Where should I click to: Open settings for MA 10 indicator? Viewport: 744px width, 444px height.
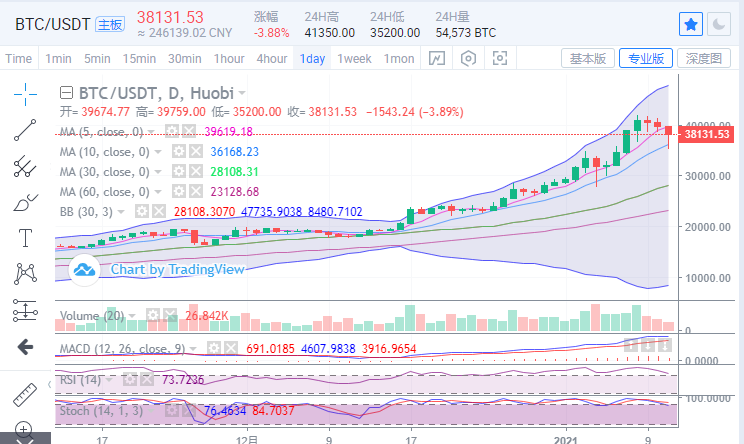coord(178,152)
